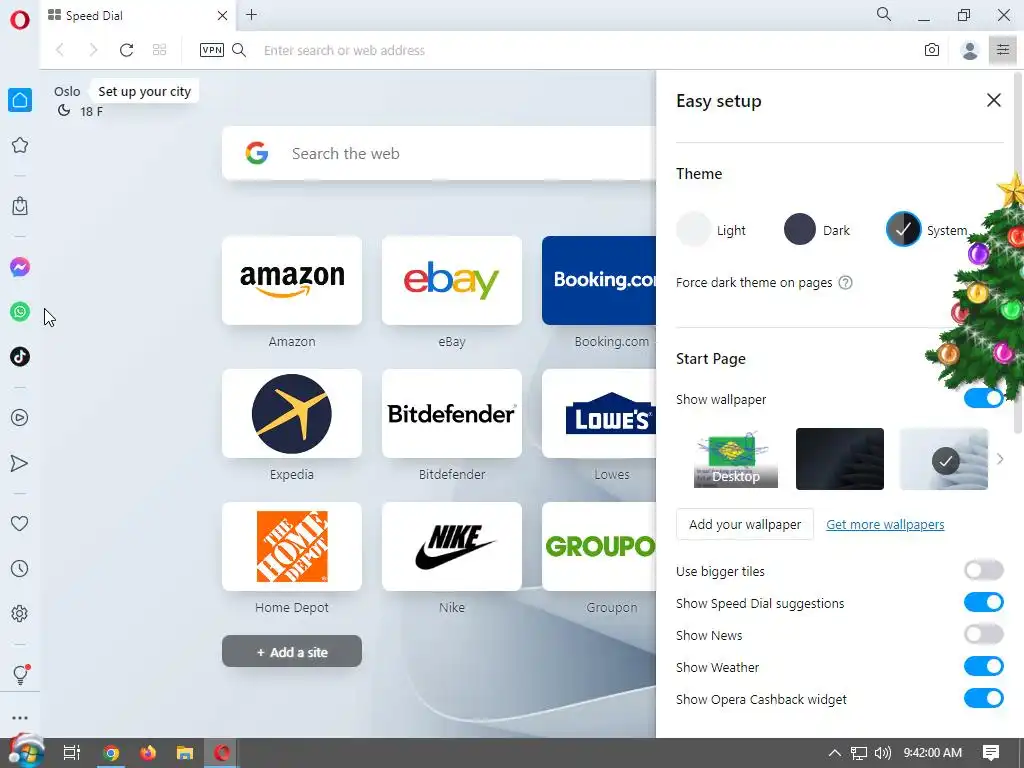Open the Shopping bag sidebar icon
1024x768 pixels.
pyautogui.click(x=20, y=206)
